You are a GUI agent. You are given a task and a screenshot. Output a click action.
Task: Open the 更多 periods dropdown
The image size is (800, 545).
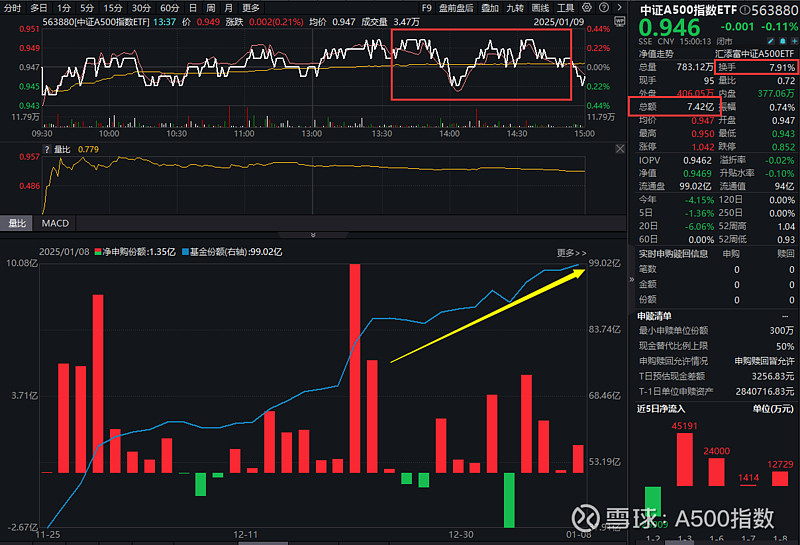click(x=251, y=8)
